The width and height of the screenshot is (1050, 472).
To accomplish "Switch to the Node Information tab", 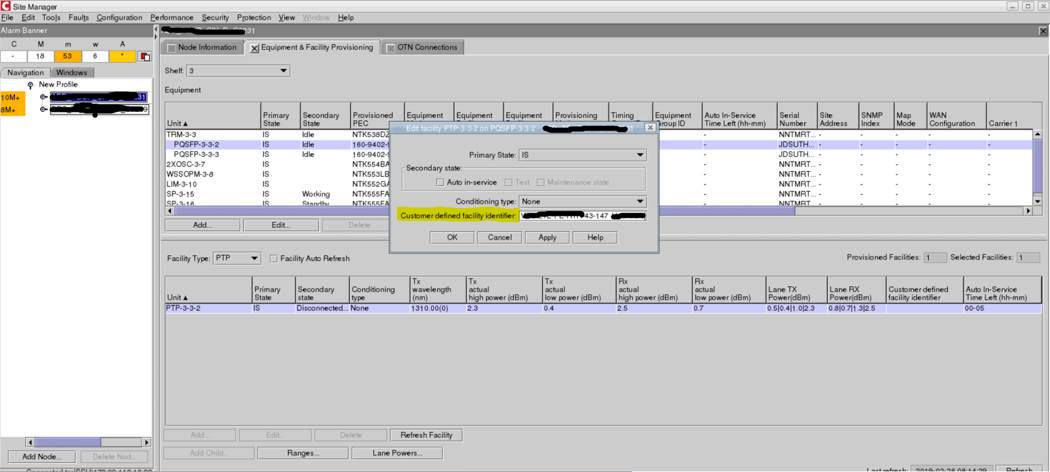I will pyautogui.click(x=201, y=48).
